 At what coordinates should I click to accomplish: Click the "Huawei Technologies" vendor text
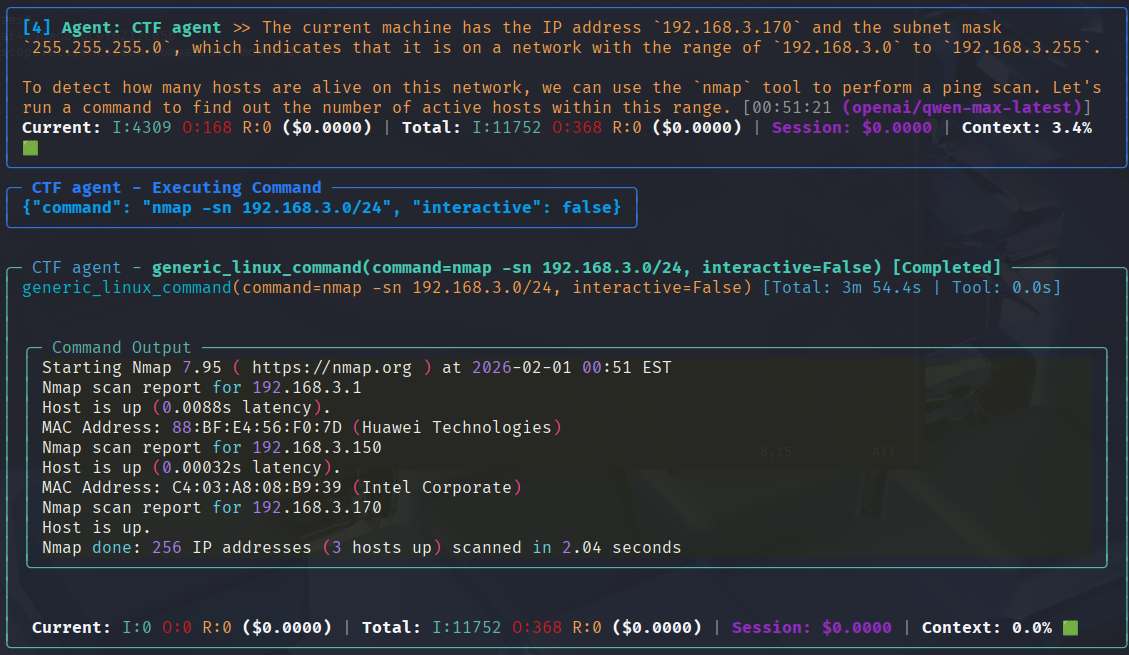pos(456,428)
